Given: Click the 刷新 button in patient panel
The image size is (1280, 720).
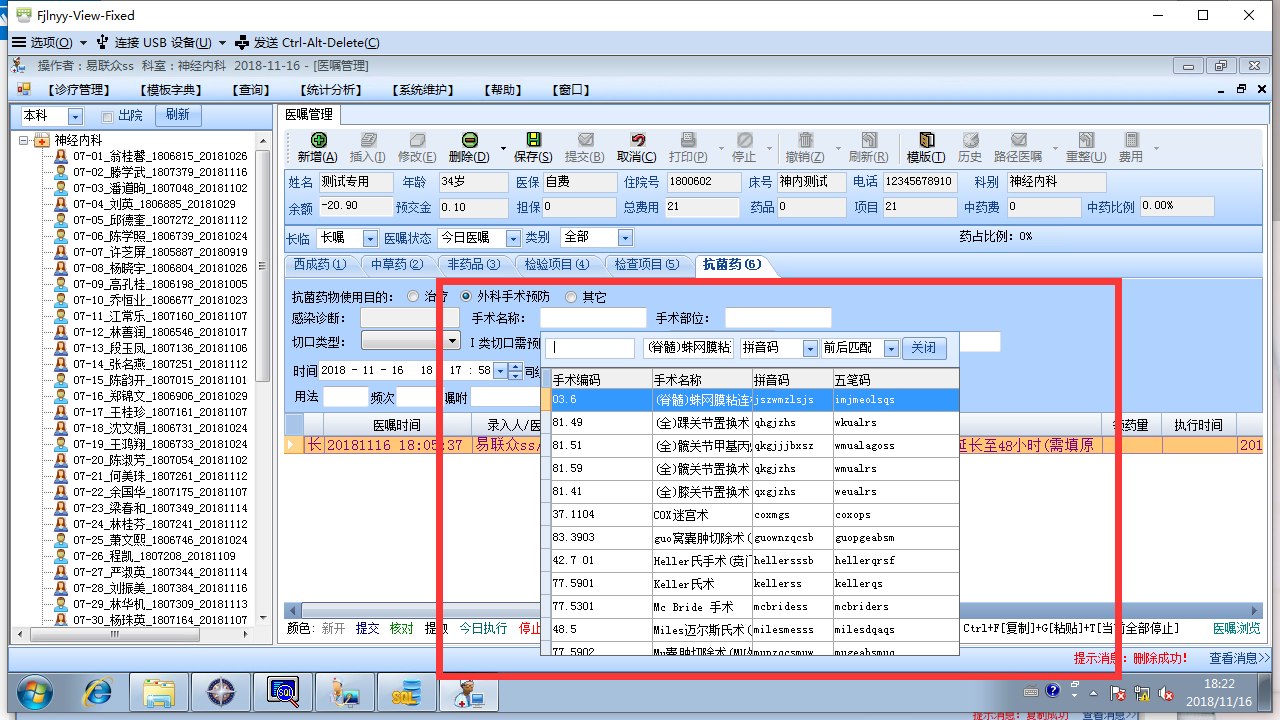Looking at the screenshot, I should coord(178,115).
